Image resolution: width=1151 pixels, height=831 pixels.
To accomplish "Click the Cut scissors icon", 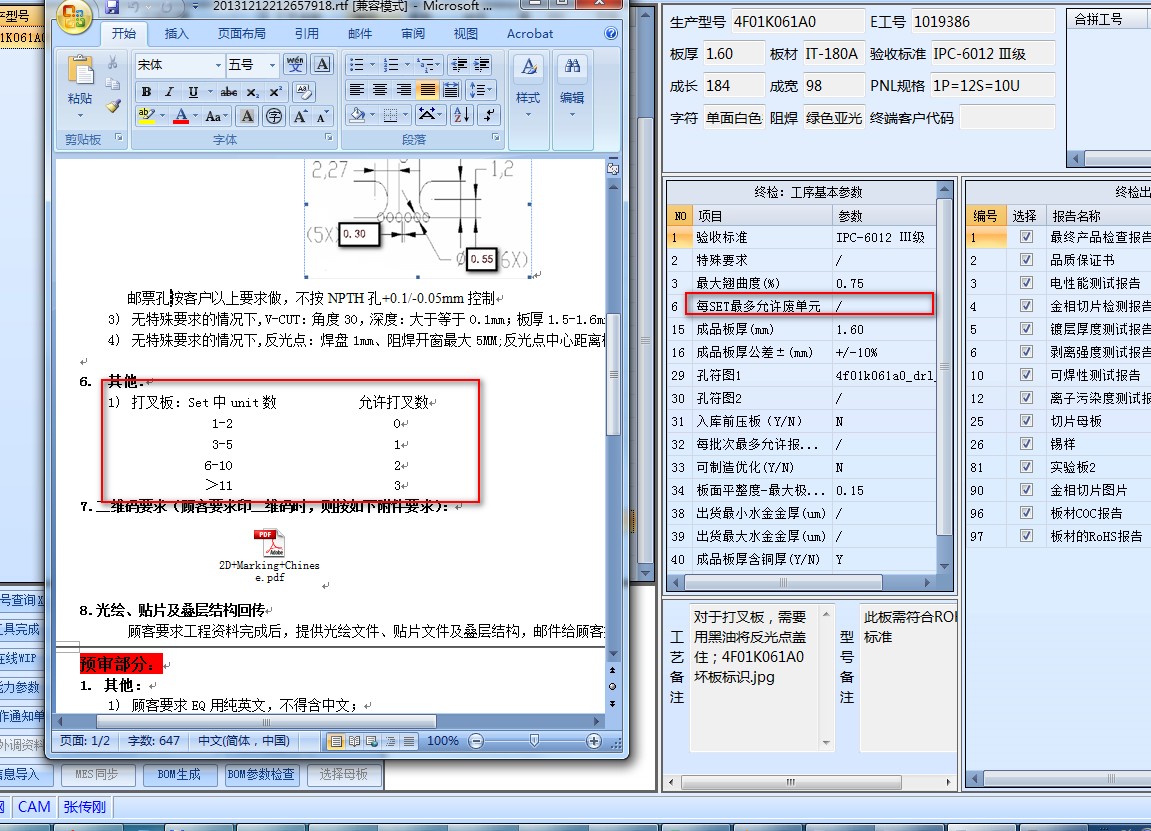I will [x=112, y=64].
